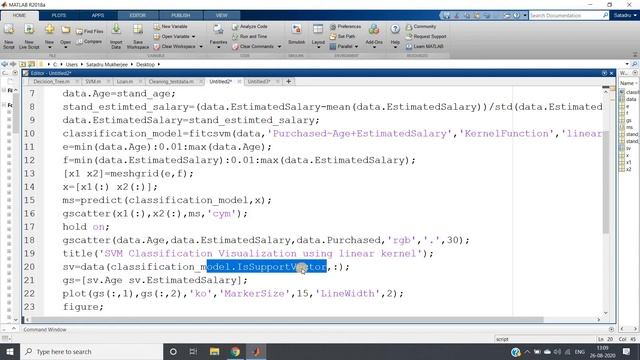
Task: Click Find Files
Action: pyautogui.click(x=90, y=31)
